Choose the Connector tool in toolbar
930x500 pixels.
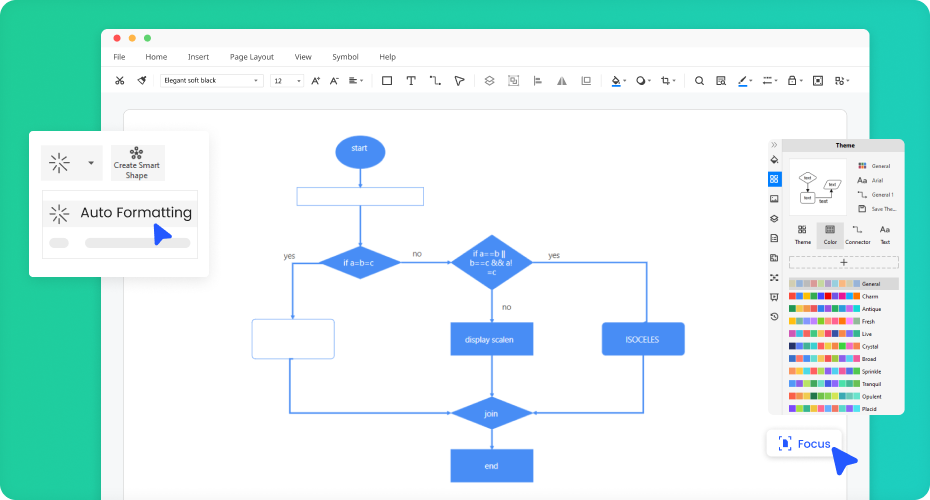pyautogui.click(x=435, y=81)
